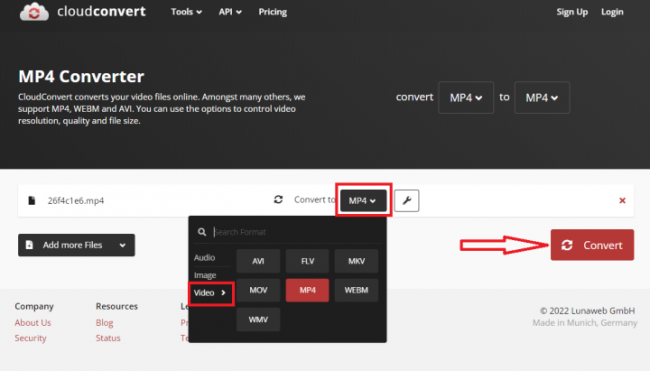Screen dimensions: 650x371
Task: Open the Blog link
Action: pyautogui.click(x=104, y=323)
